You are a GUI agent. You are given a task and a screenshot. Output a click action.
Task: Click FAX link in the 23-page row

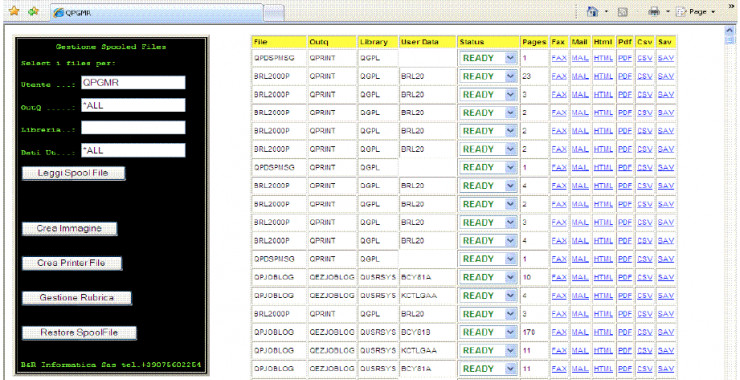tap(559, 76)
